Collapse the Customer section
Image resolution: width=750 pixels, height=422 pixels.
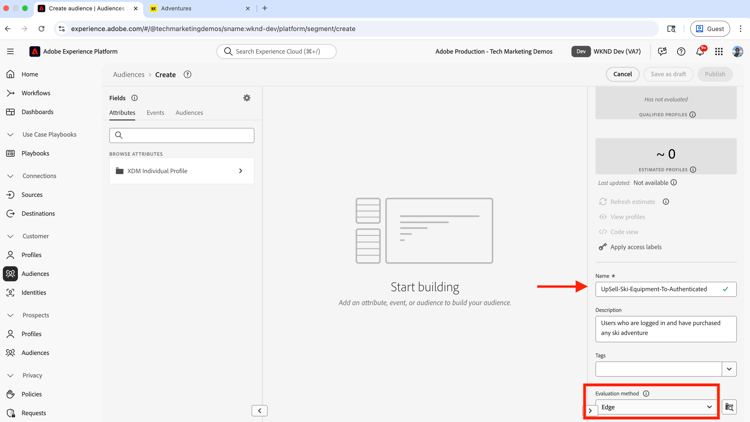10,236
